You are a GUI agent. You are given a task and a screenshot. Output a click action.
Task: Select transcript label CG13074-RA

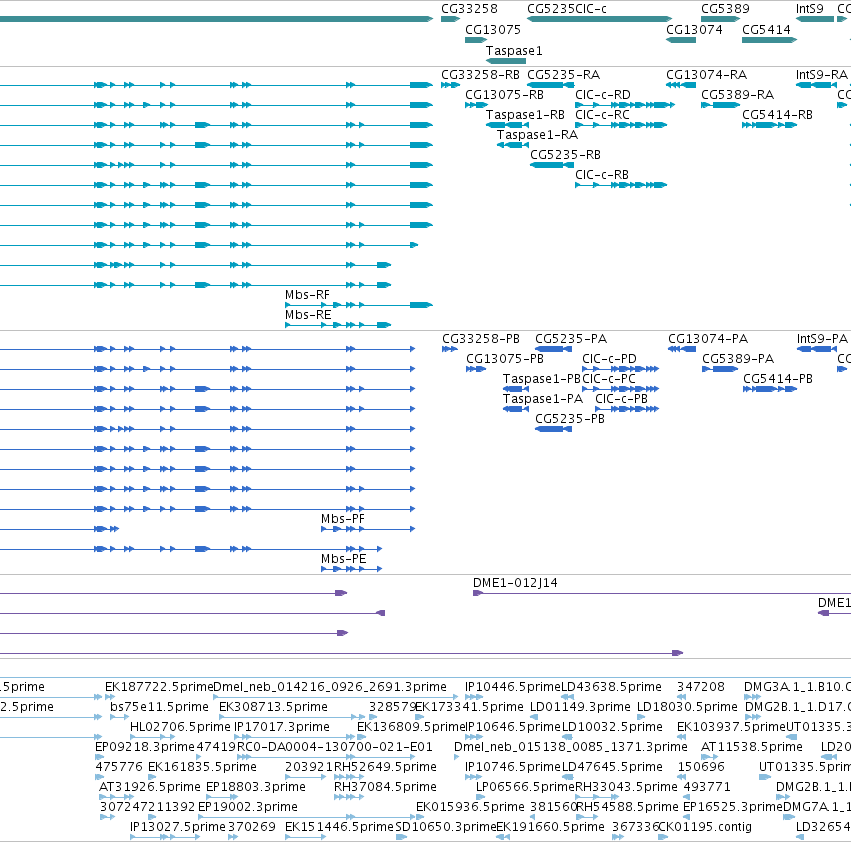(x=707, y=75)
